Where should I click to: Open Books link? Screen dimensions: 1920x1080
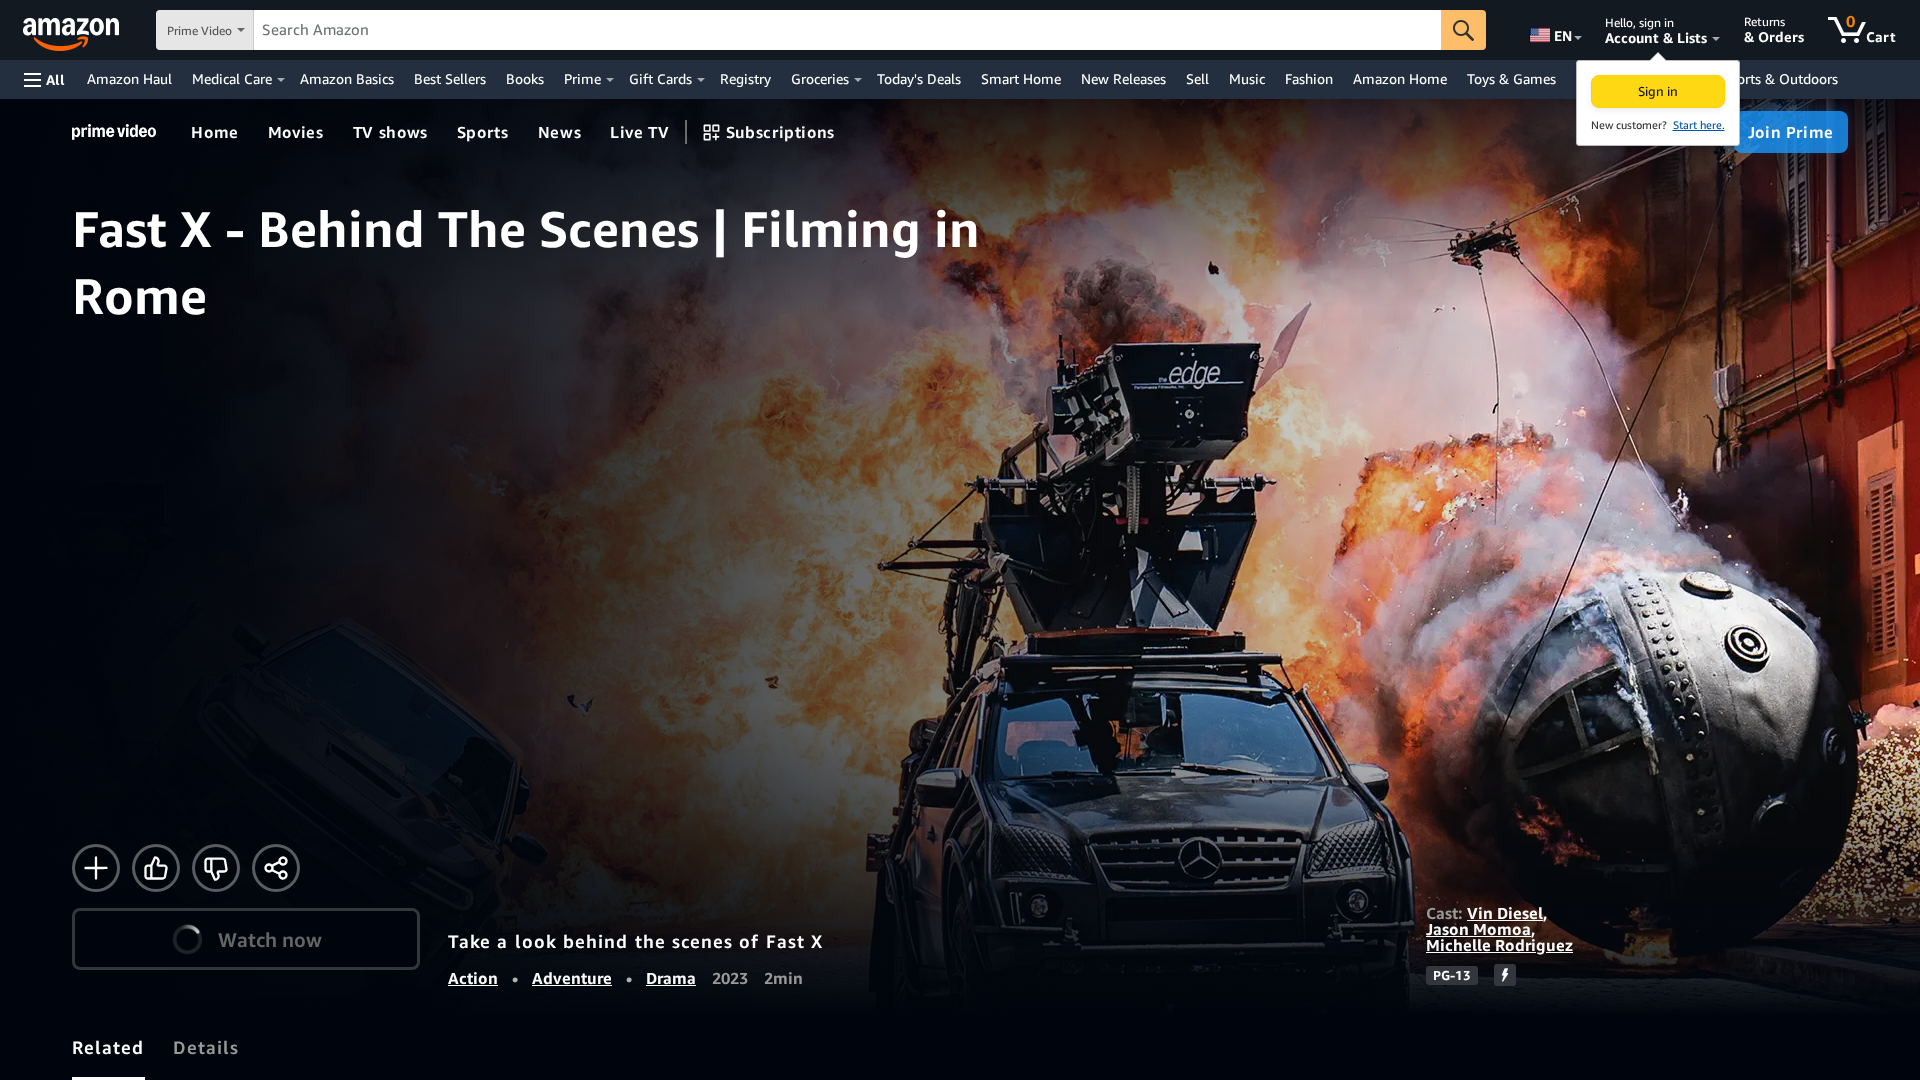[524, 79]
